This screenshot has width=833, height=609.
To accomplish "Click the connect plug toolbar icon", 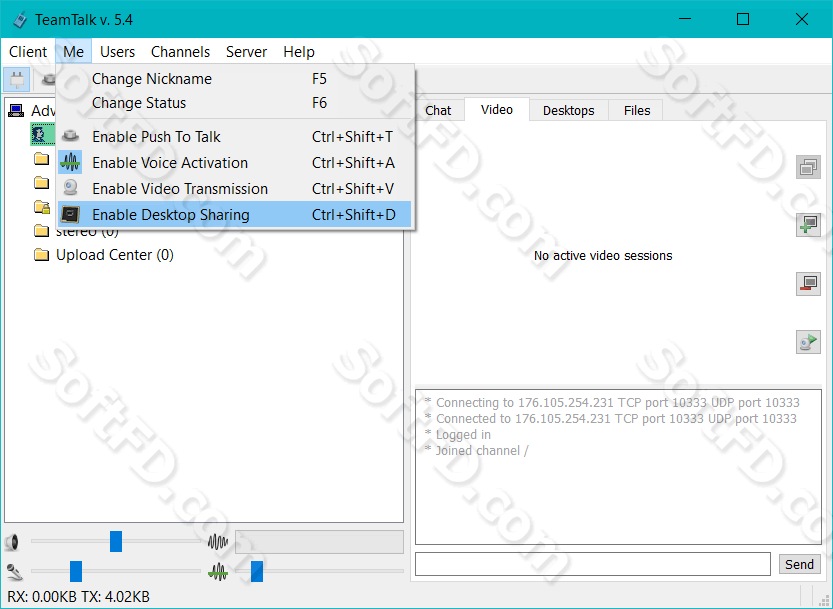I will click(16, 80).
